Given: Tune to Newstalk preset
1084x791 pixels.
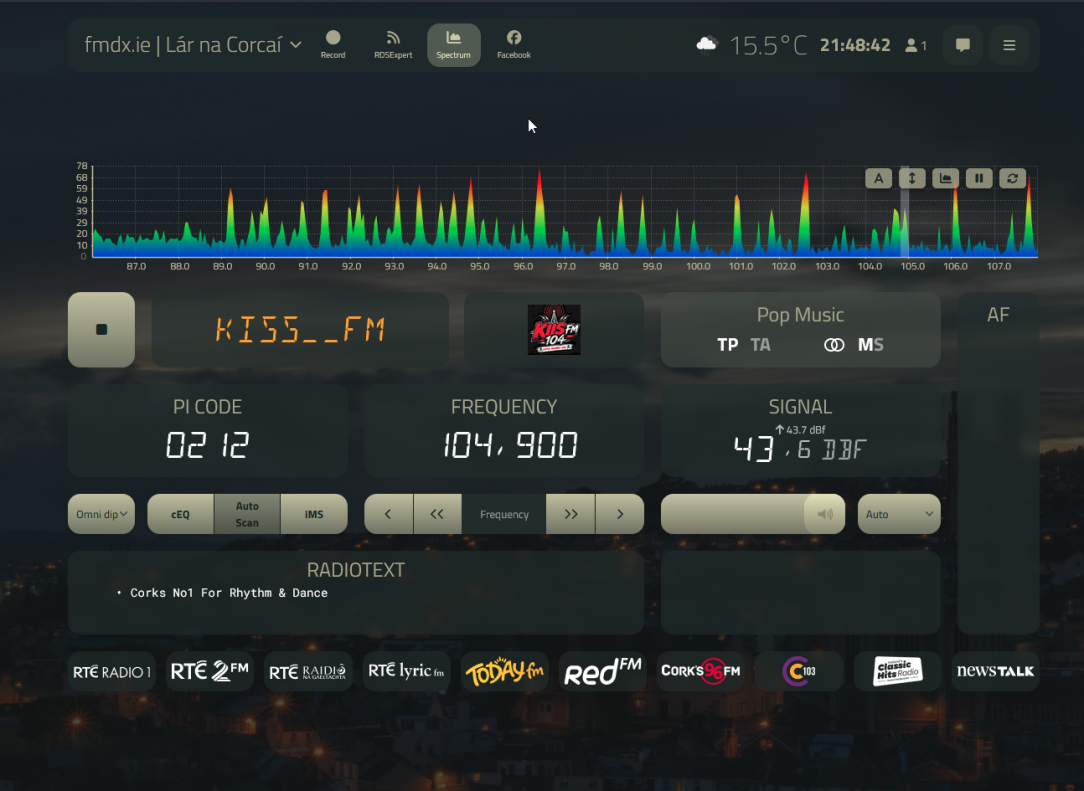Looking at the screenshot, I should (x=996, y=671).
